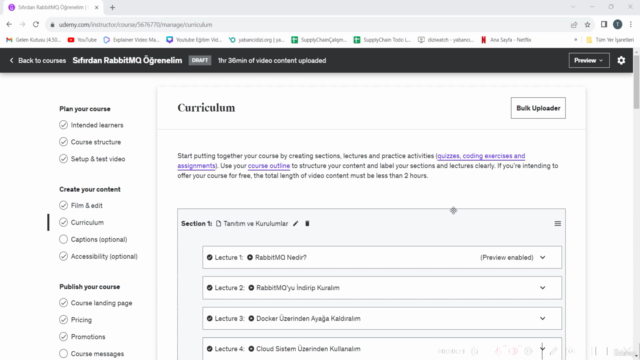Go back with browser back arrow
640x360 pixels.
(x=9, y=24)
